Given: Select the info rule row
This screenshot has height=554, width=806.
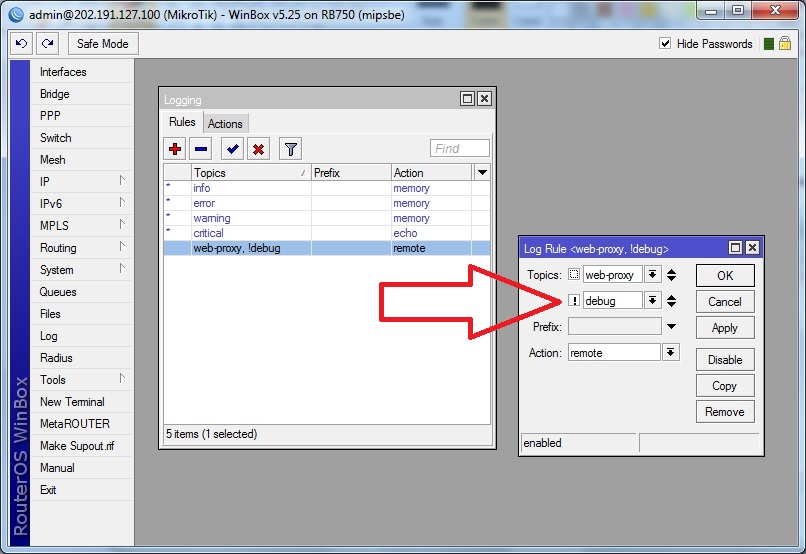Looking at the screenshot, I should click(x=327, y=188).
